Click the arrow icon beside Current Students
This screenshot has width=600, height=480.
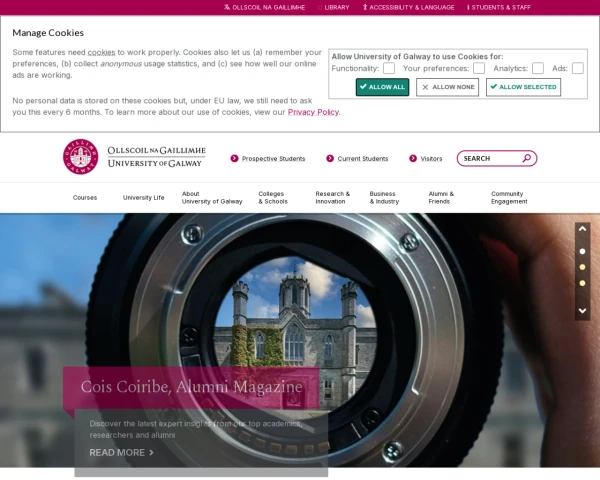point(329,158)
